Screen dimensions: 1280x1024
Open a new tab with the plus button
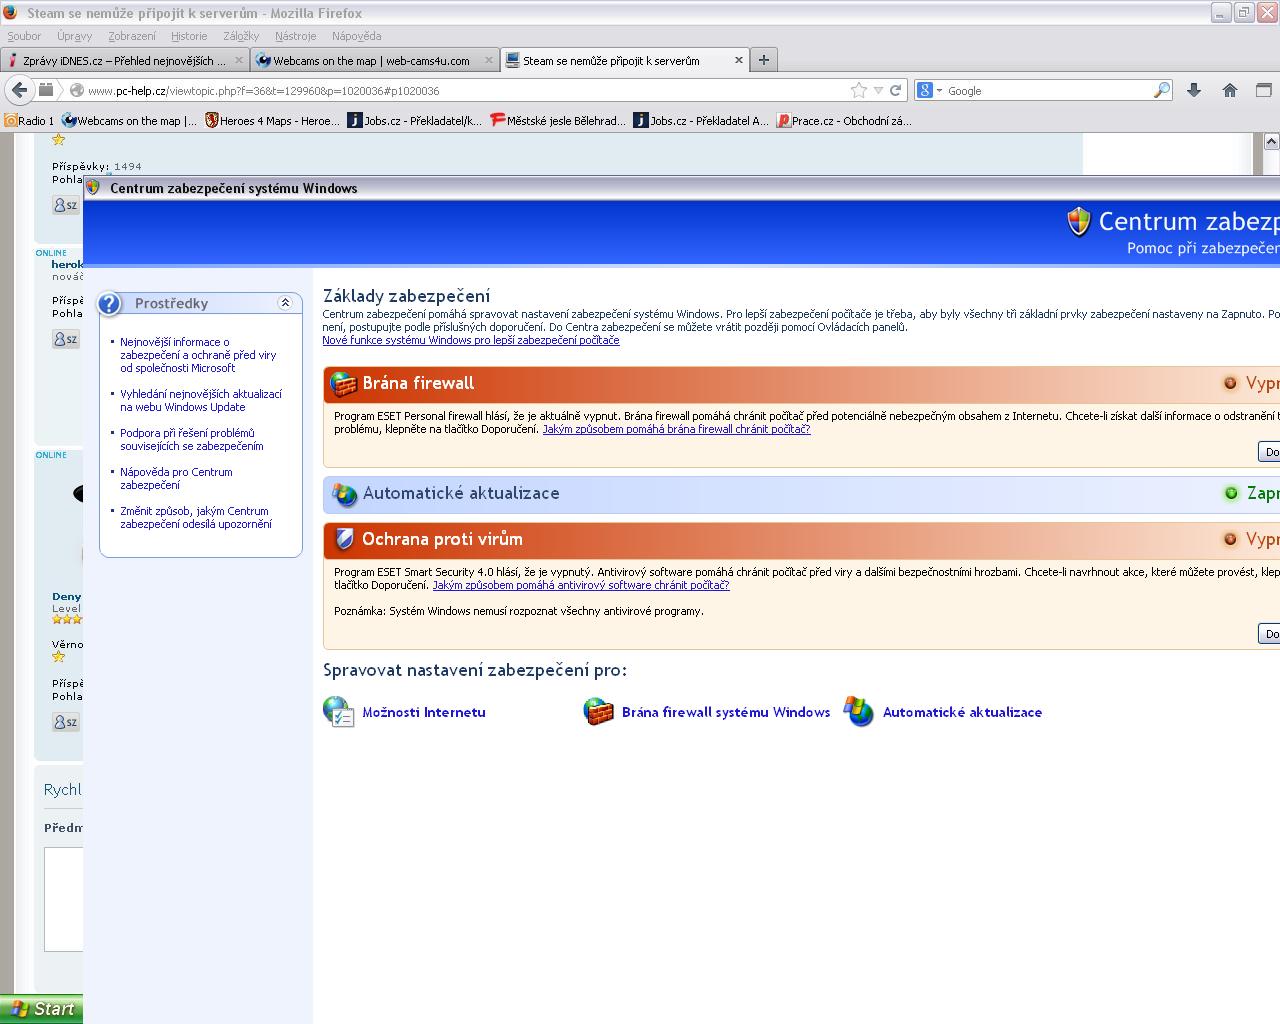[764, 60]
